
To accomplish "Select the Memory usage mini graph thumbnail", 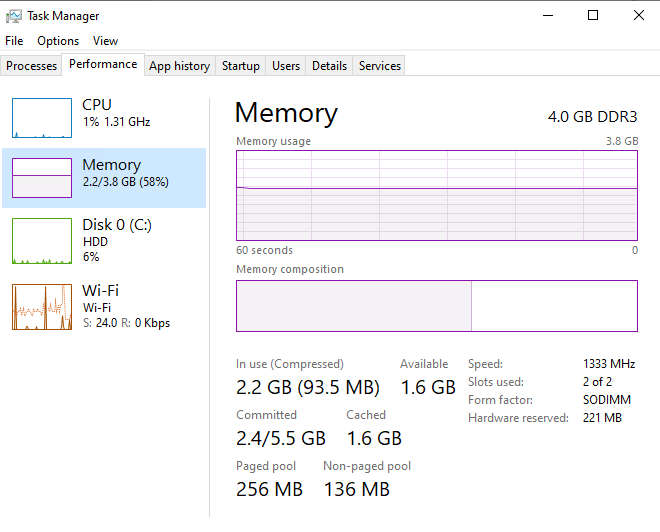I will pos(42,178).
